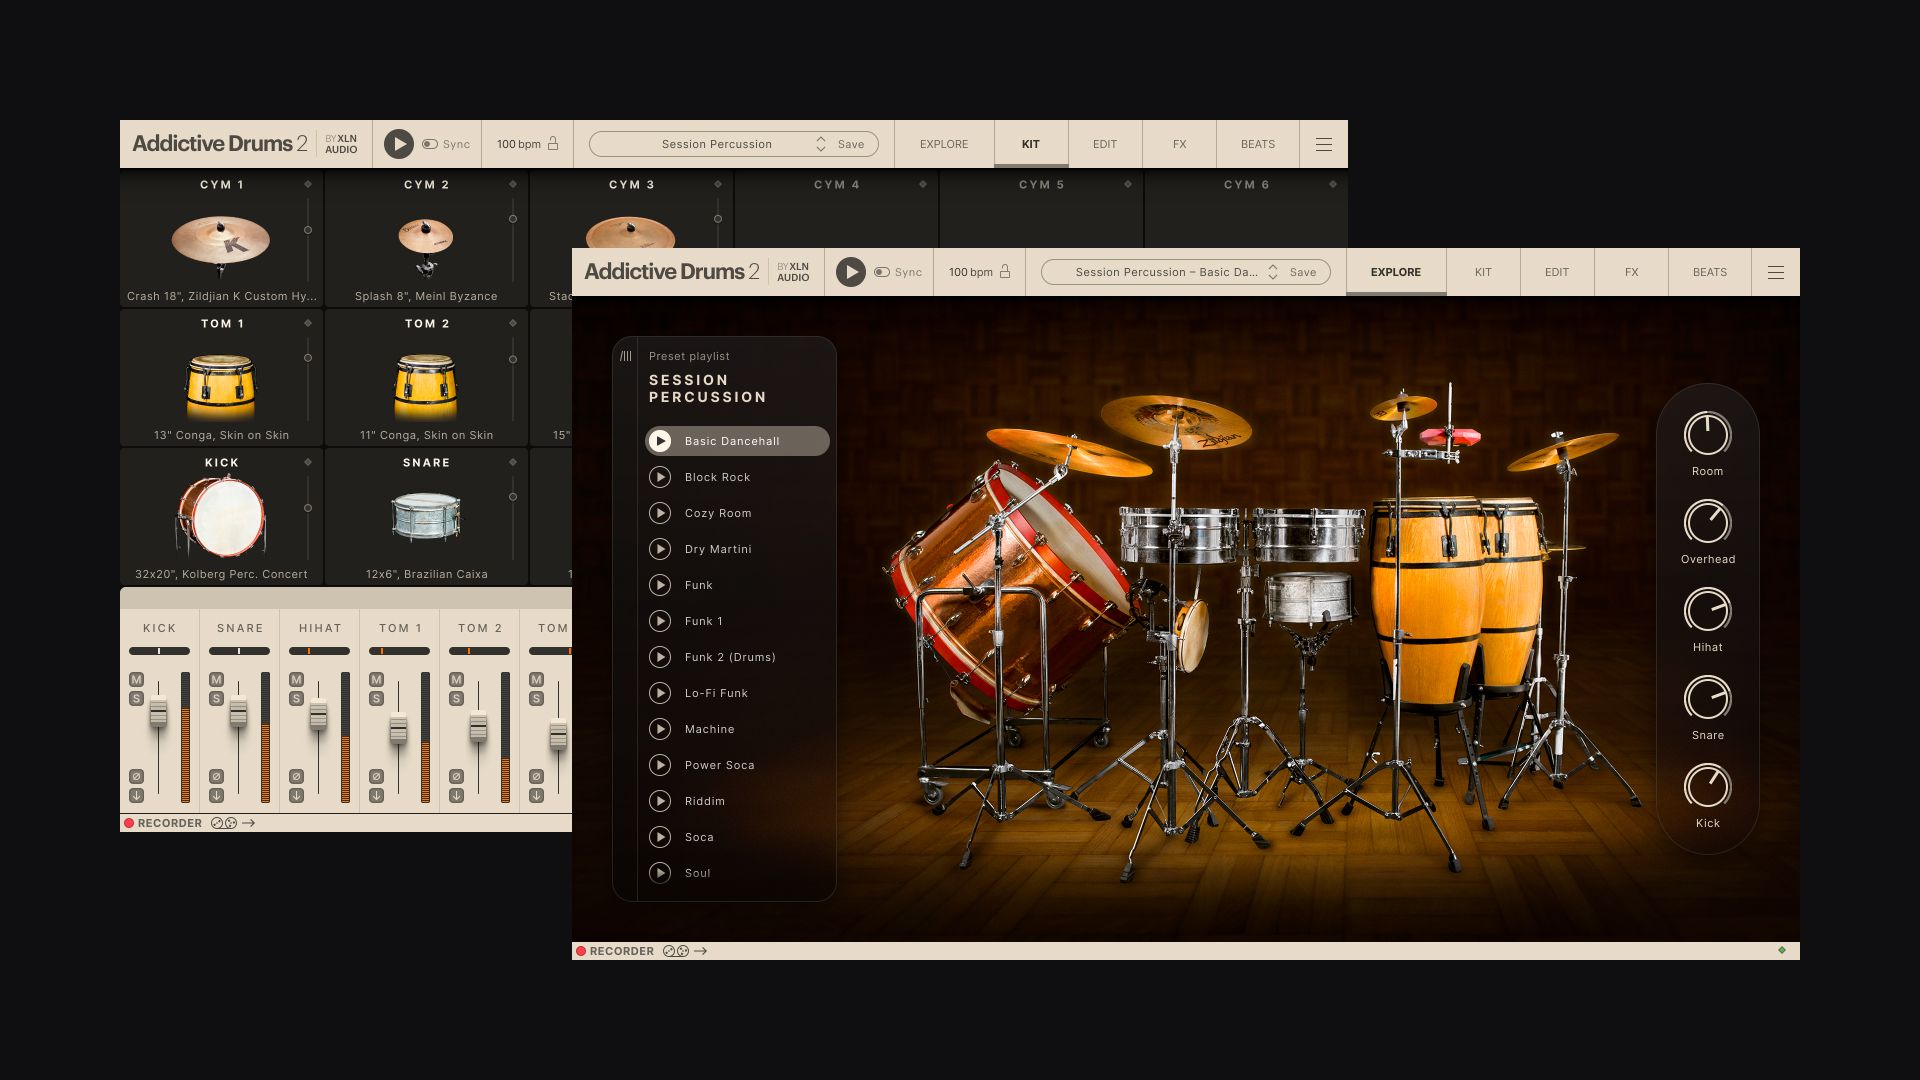
Task: Switch to EXPLORE tab in back Kit window
Action: click(x=944, y=144)
